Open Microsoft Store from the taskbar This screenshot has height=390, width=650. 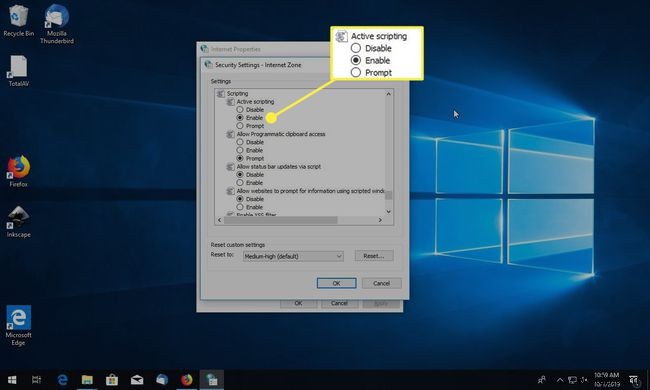point(112,380)
